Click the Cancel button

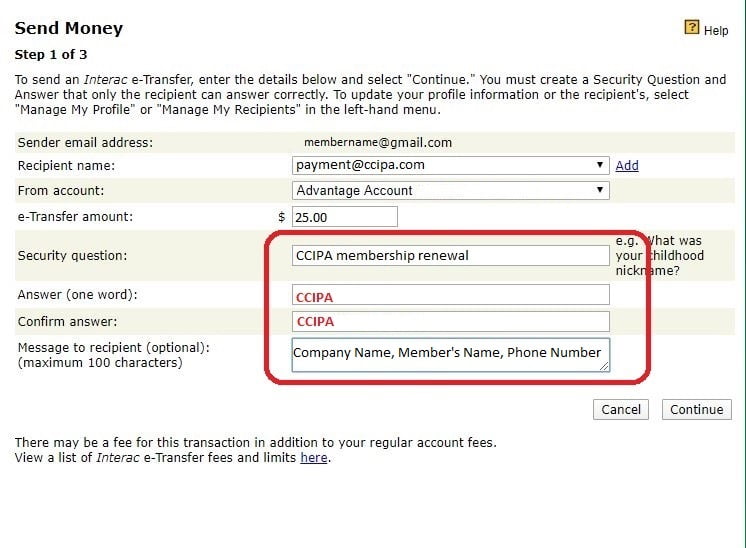620,410
